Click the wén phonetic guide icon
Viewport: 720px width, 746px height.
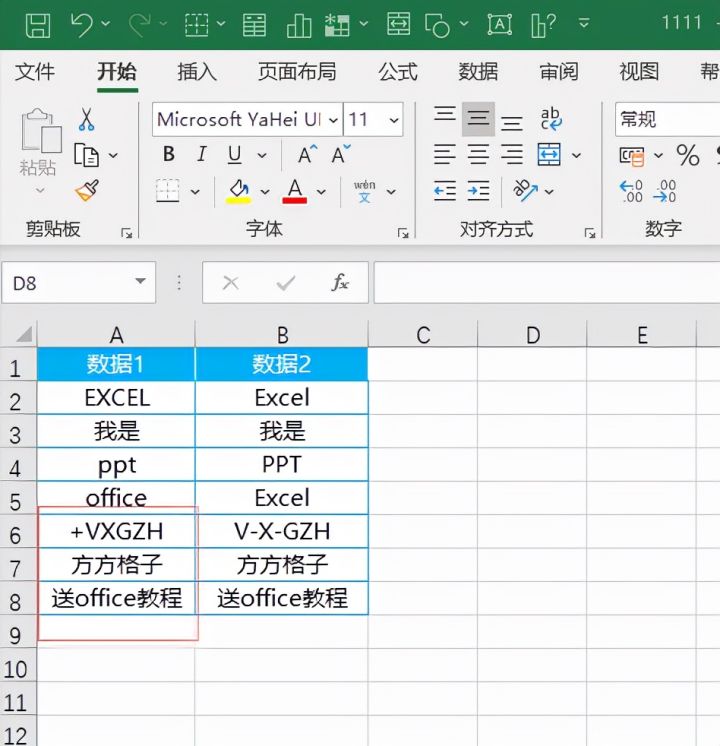coord(365,191)
